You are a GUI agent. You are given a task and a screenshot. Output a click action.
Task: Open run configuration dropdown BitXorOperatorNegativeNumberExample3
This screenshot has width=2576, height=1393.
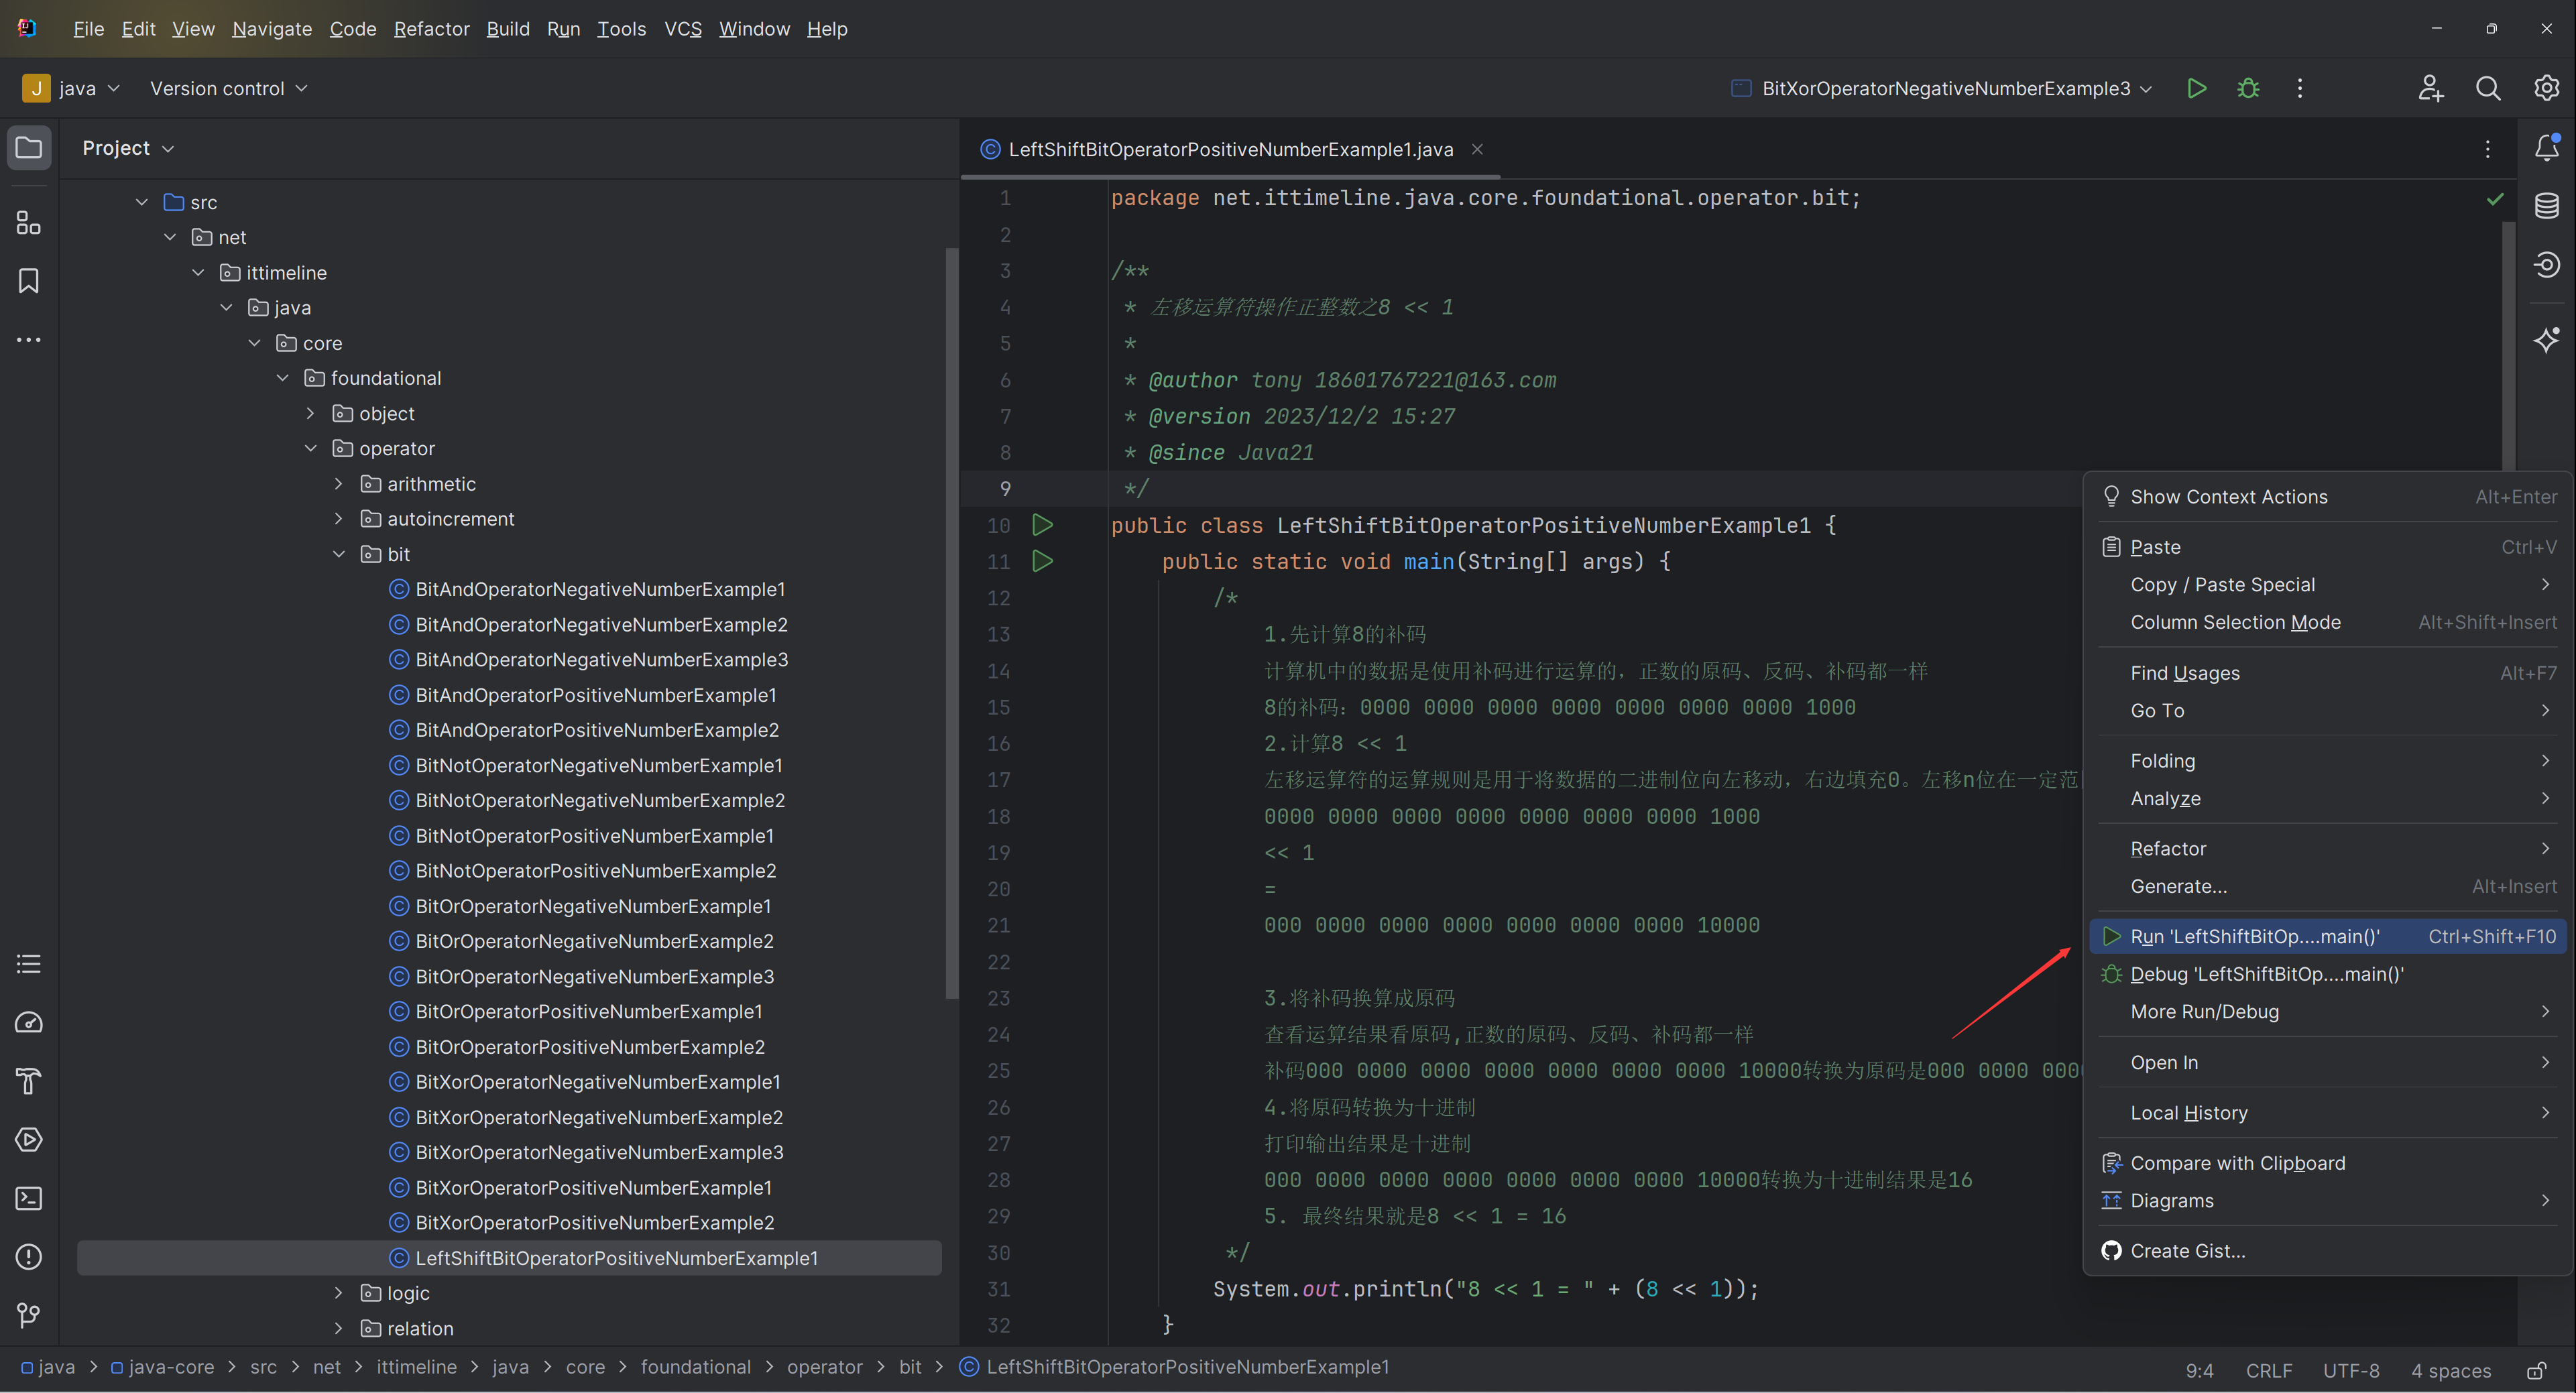click(1941, 89)
